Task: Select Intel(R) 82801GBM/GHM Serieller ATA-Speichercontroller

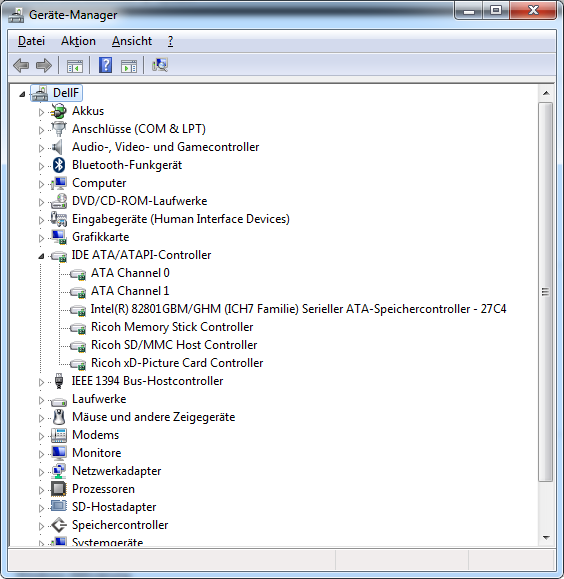Action: pyautogui.click(x=298, y=309)
